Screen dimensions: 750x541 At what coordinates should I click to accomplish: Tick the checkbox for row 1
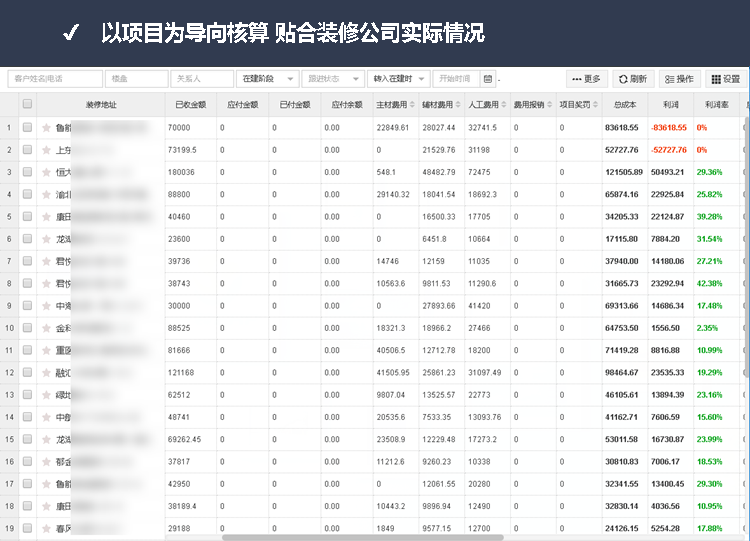(27, 127)
